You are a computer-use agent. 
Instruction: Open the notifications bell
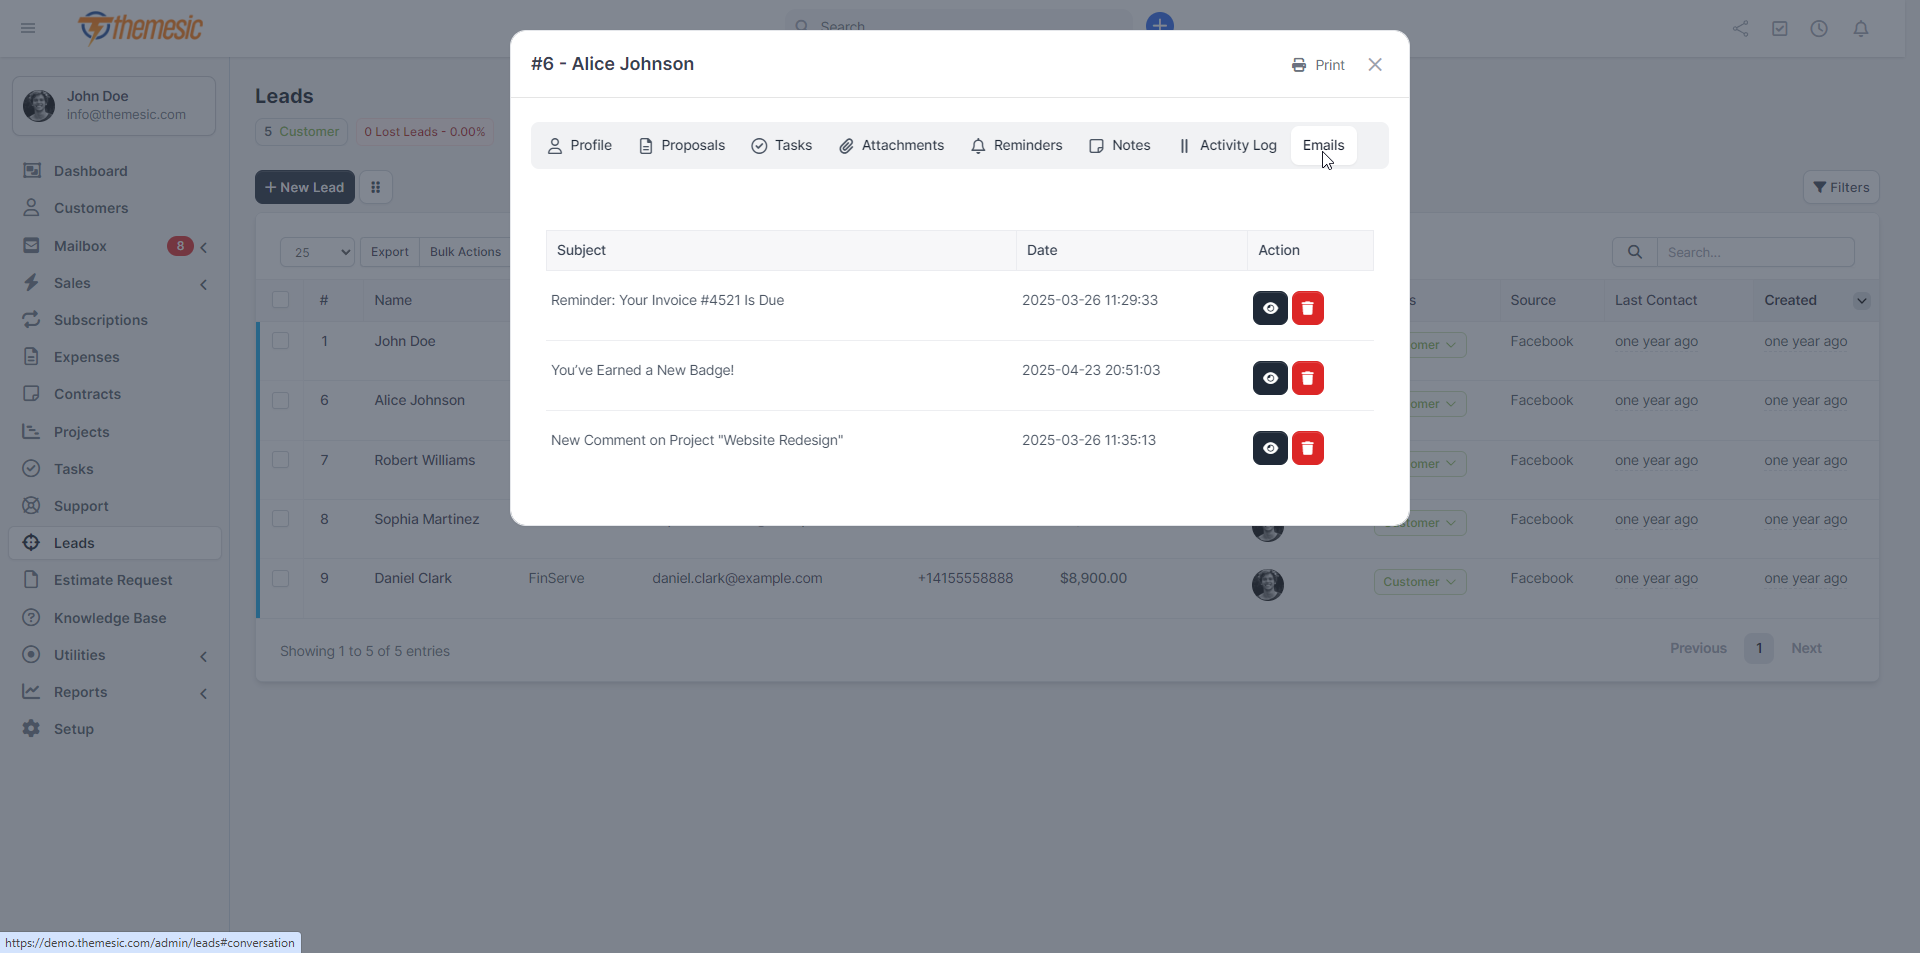pyautogui.click(x=1862, y=29)
